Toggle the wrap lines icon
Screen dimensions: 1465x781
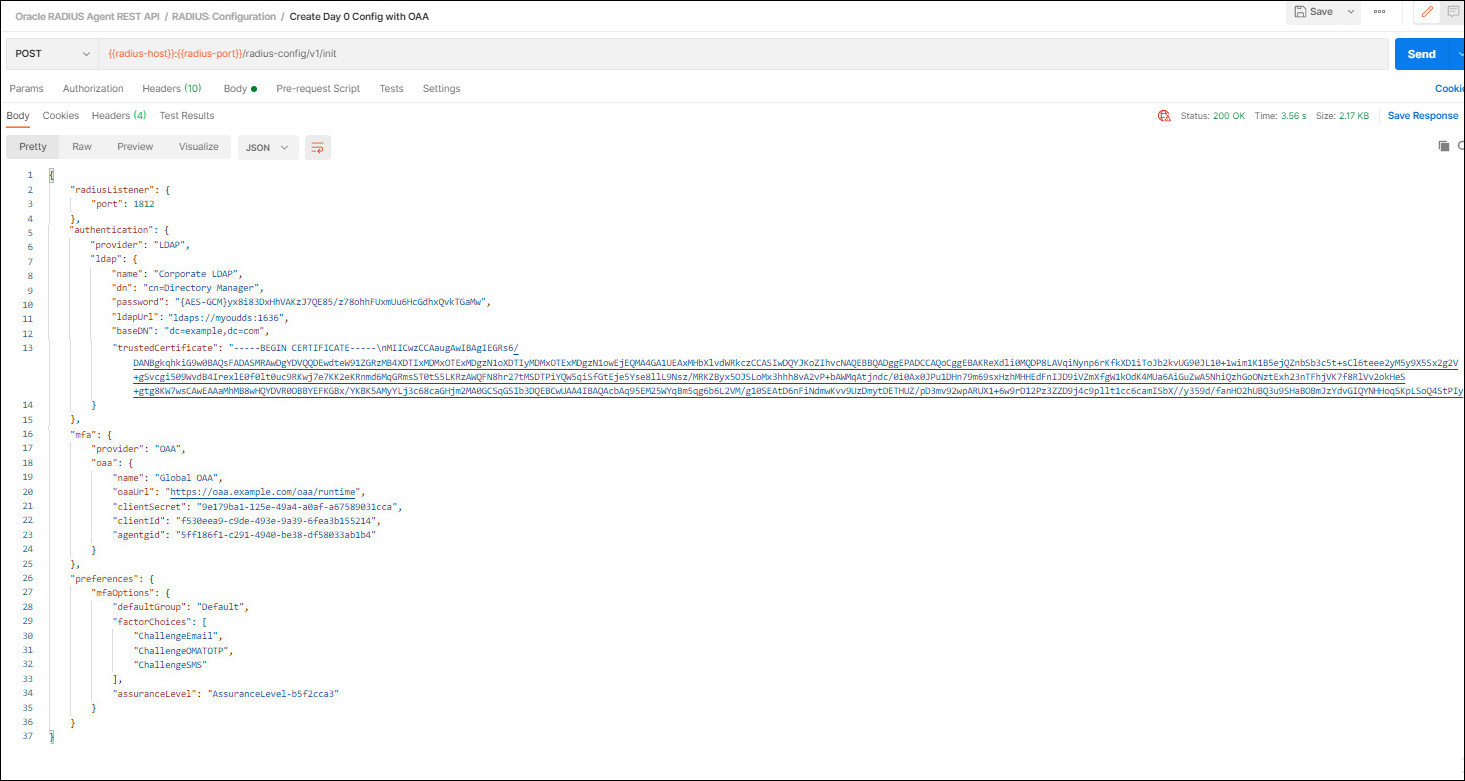(318, 148)
